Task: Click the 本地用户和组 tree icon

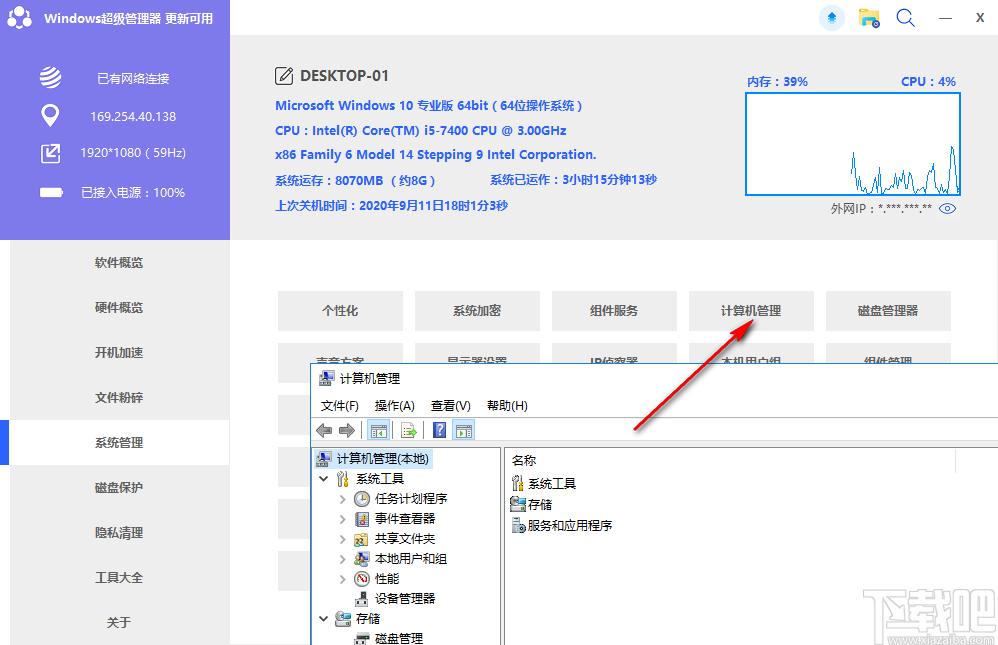Action: (362, 558)
